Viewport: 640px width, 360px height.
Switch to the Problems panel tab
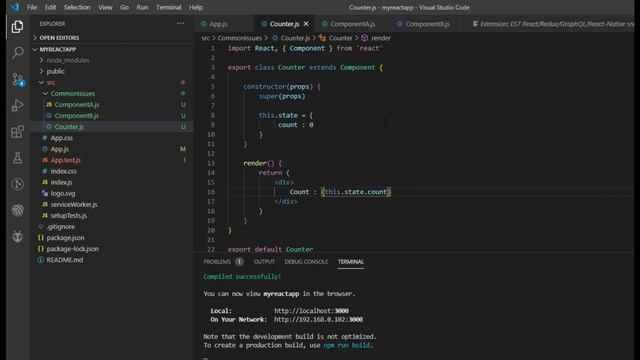(217, 262)
